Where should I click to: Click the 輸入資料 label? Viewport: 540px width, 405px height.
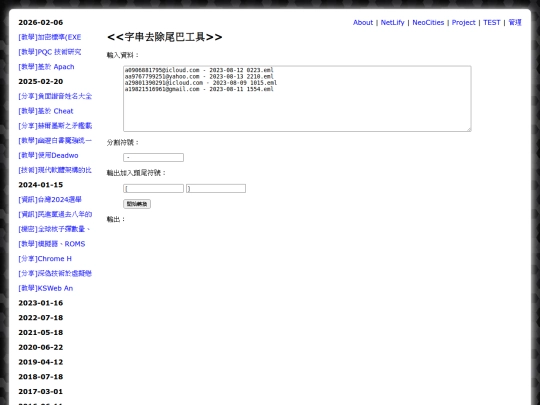coord(123,55)
